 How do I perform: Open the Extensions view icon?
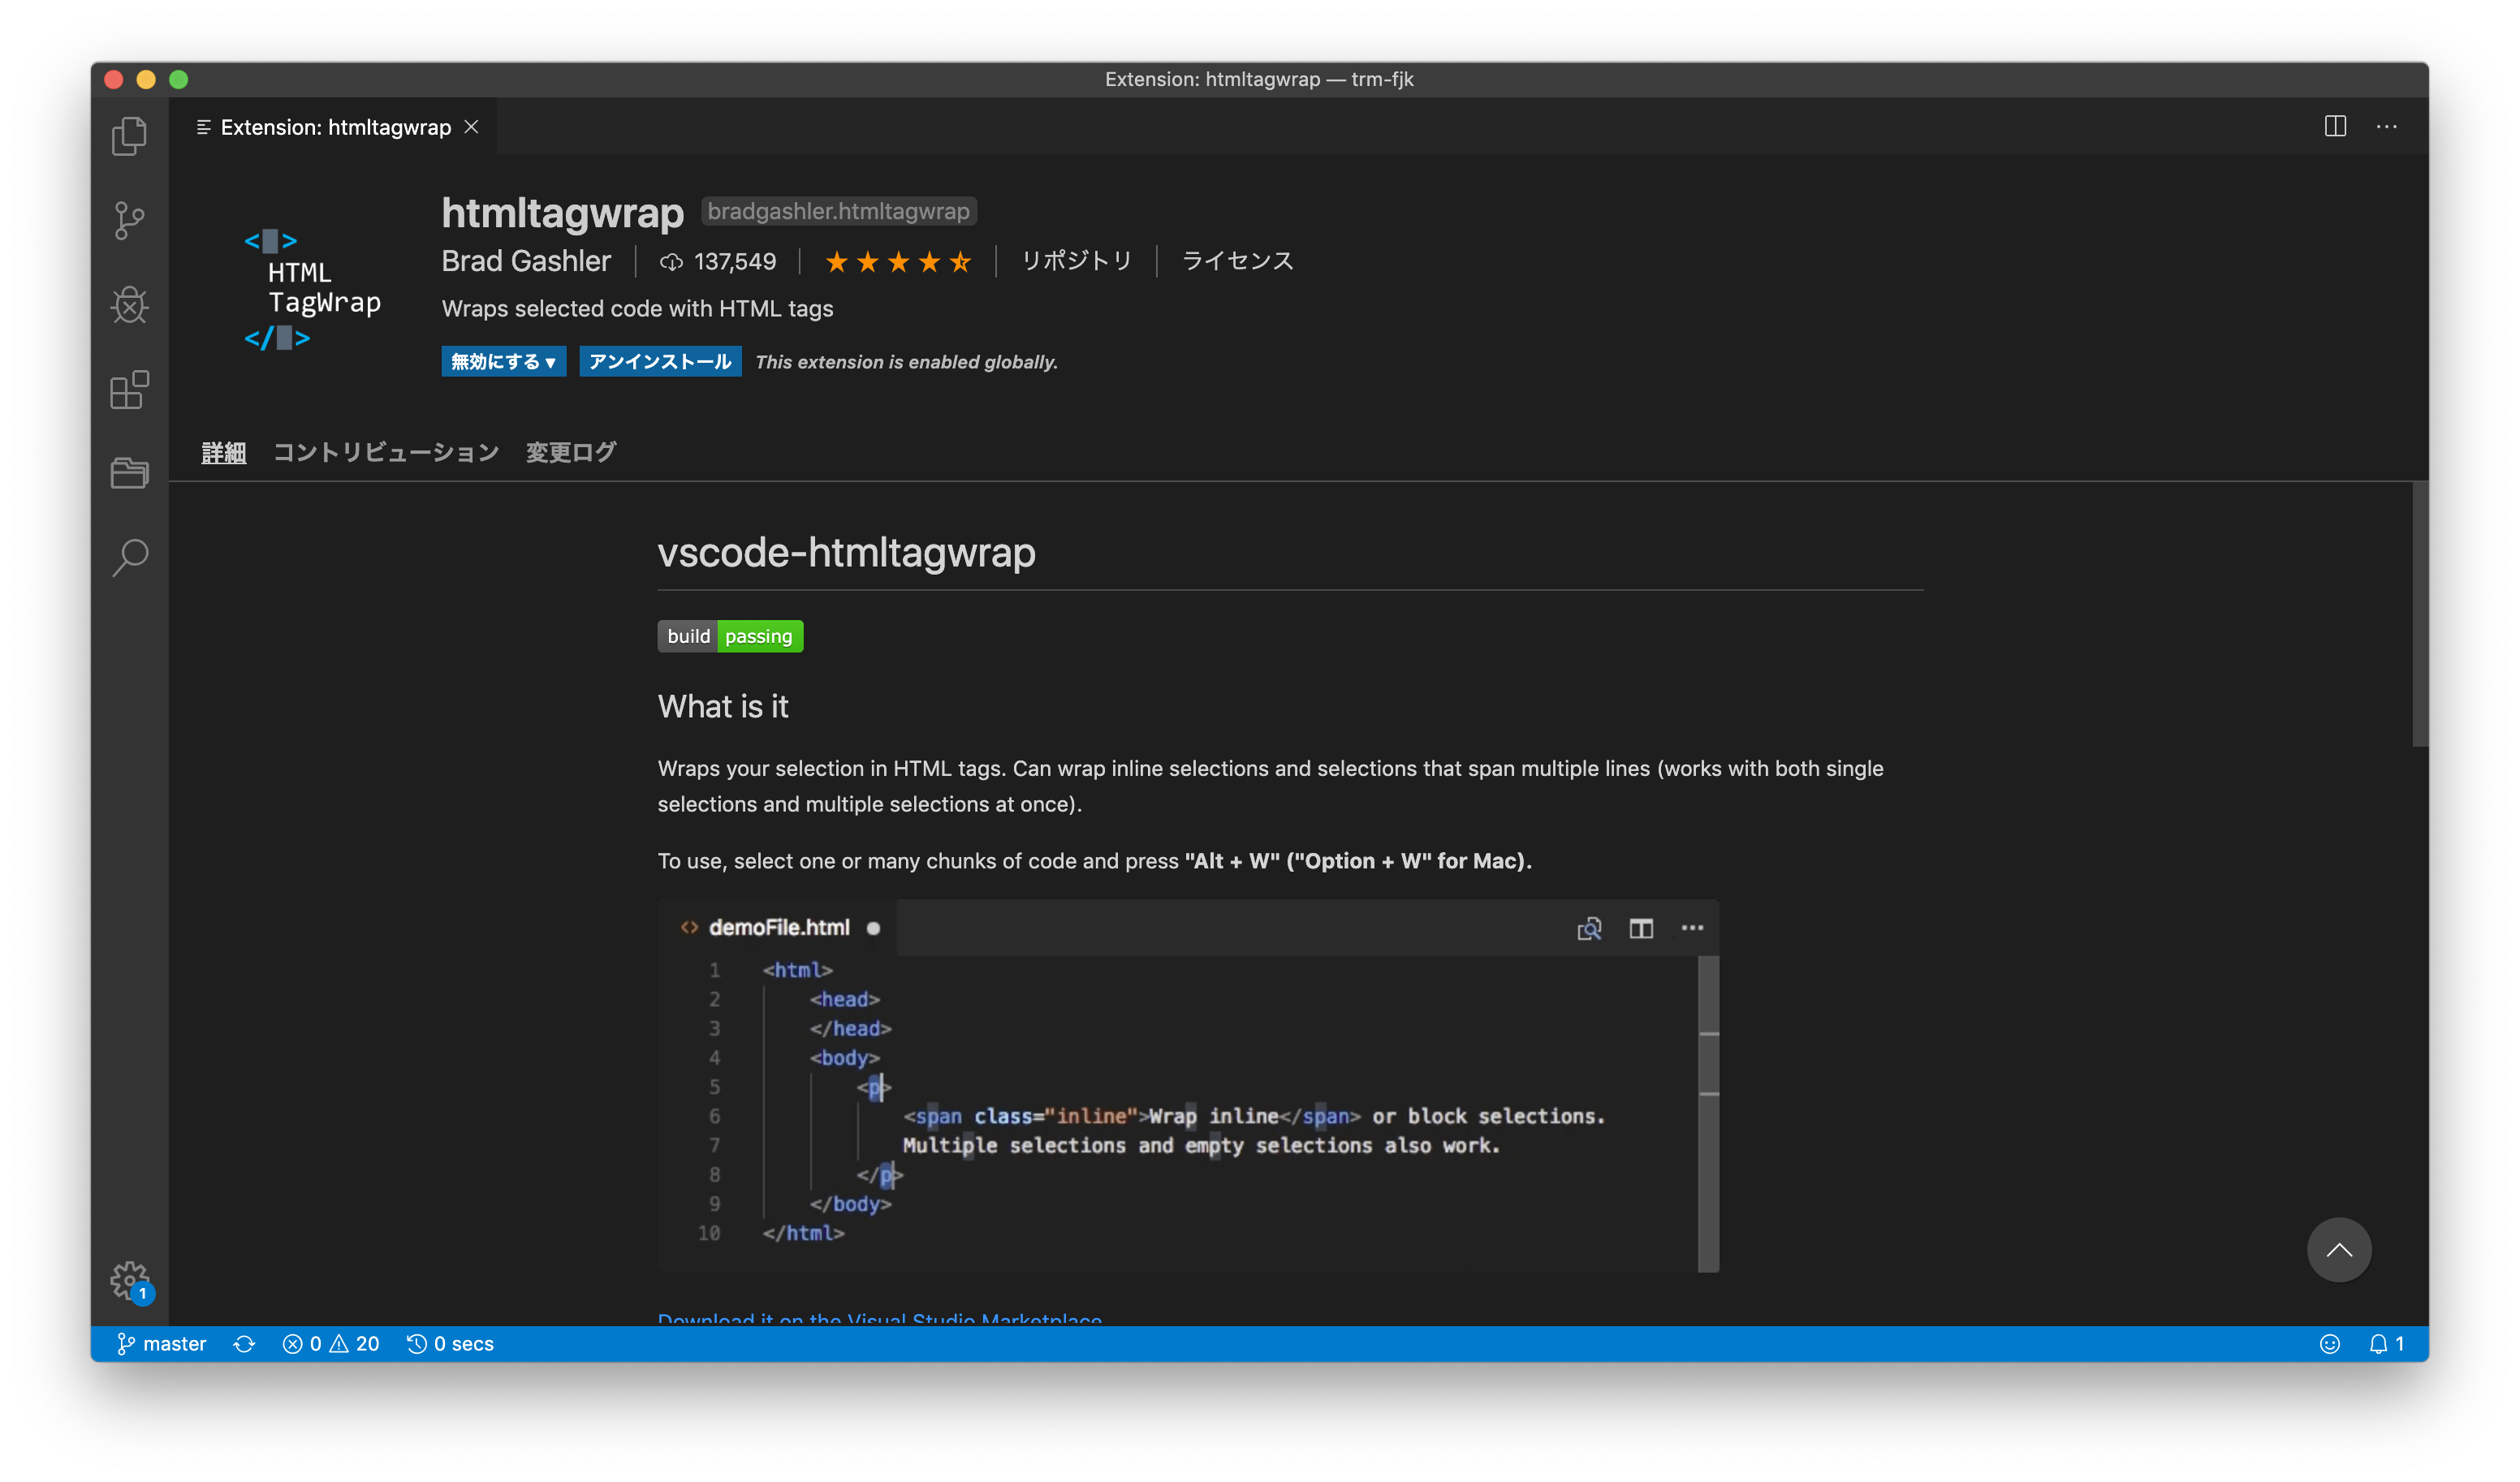(129, 389)
